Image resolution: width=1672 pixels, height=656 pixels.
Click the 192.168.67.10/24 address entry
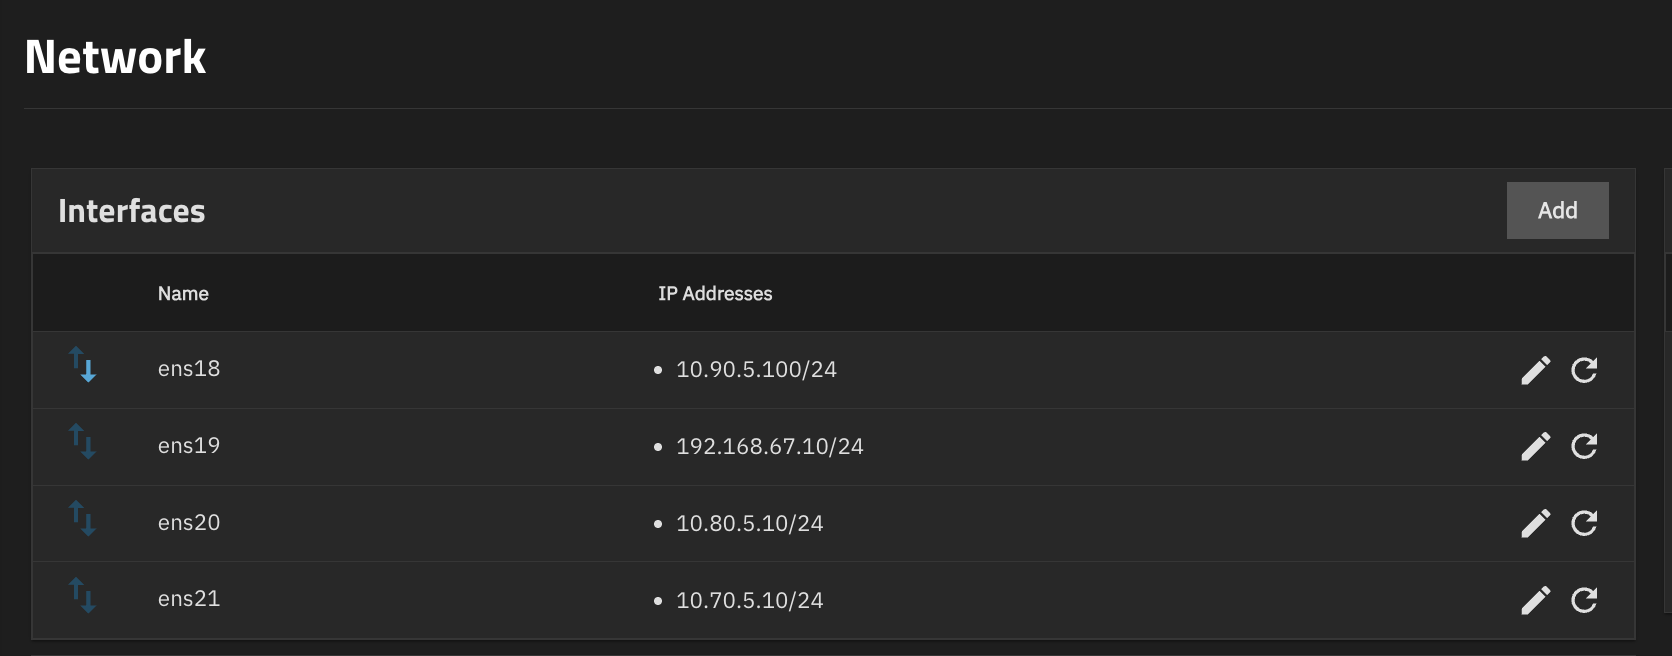click(769, 447)
